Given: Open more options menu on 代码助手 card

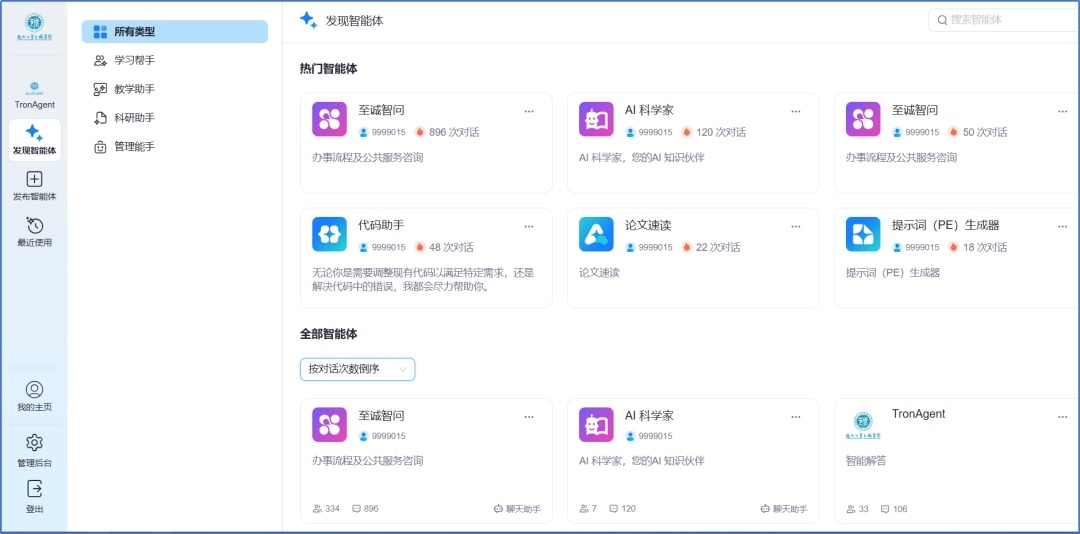Looking at the screenshot, I should coord(529,226).
